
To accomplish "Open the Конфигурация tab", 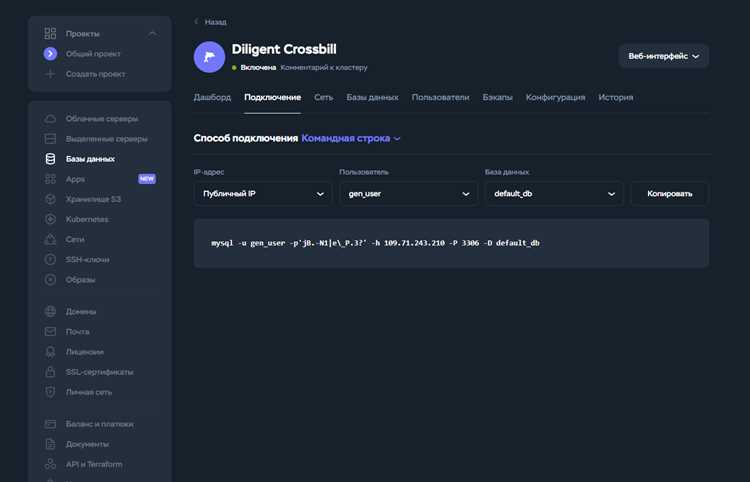I will click(555, 97).
